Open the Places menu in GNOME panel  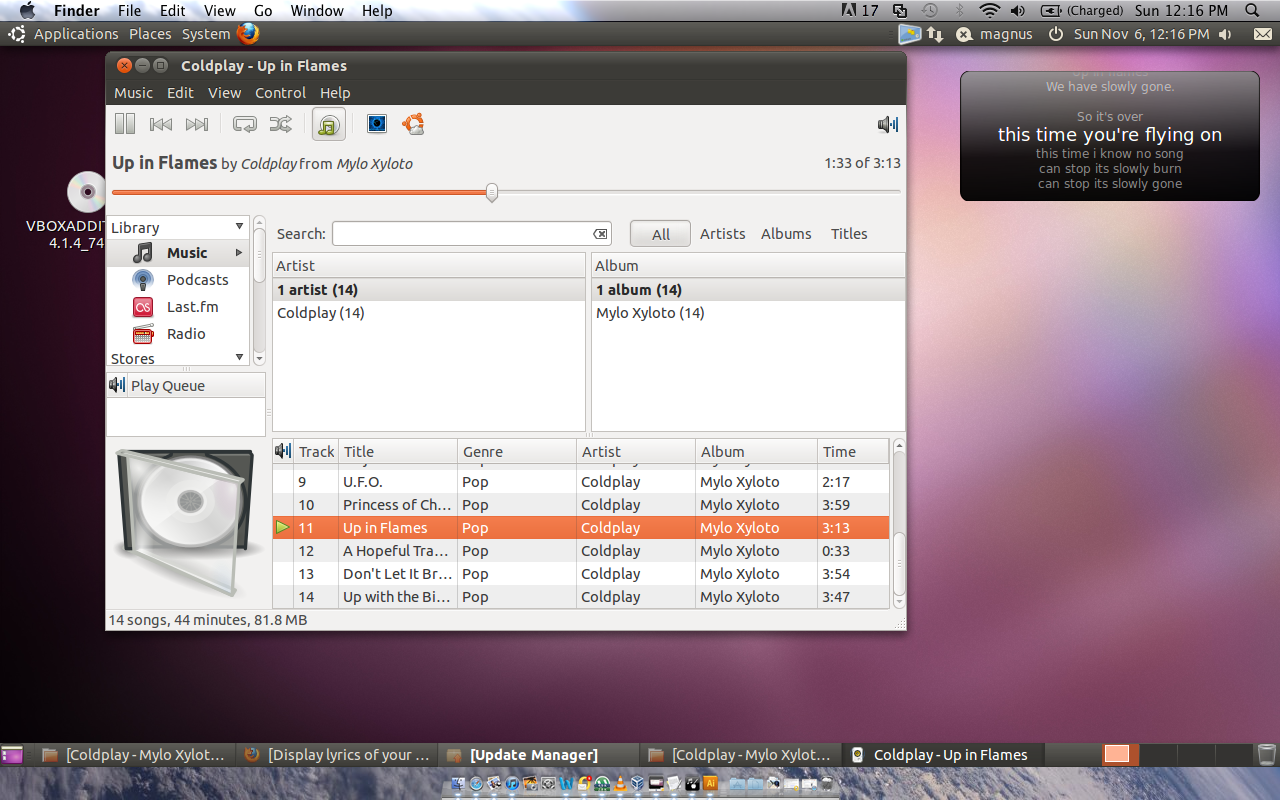click(x=150, y=34)
